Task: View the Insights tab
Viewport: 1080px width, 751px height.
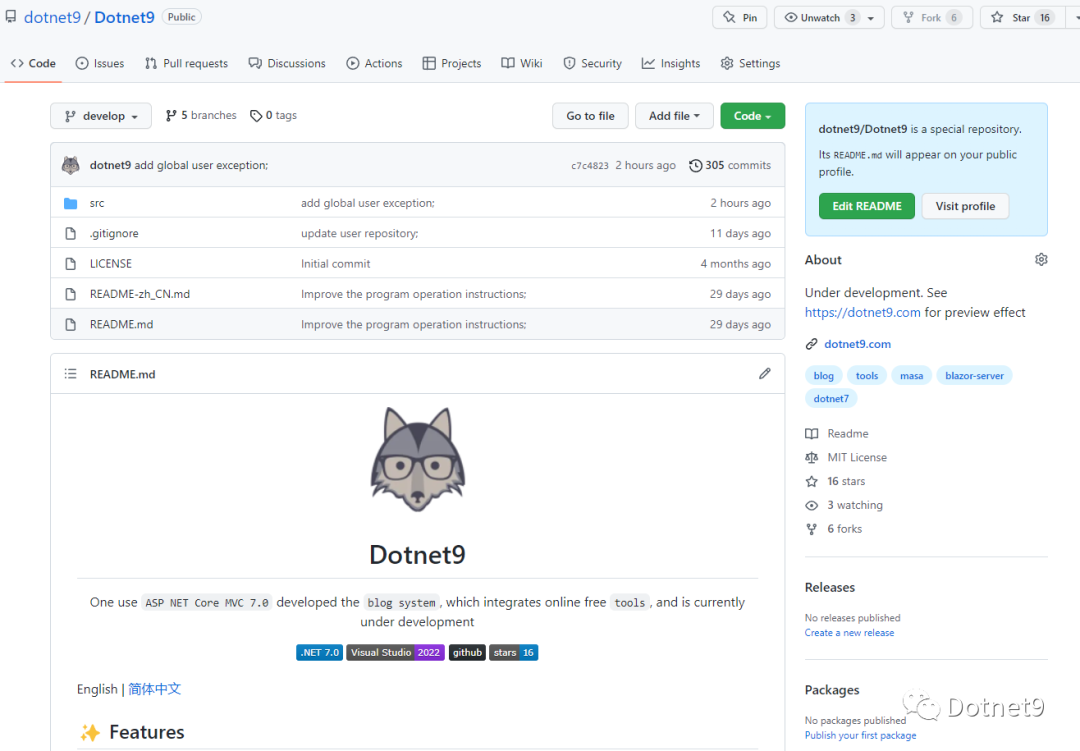Action: click(671, 63)
